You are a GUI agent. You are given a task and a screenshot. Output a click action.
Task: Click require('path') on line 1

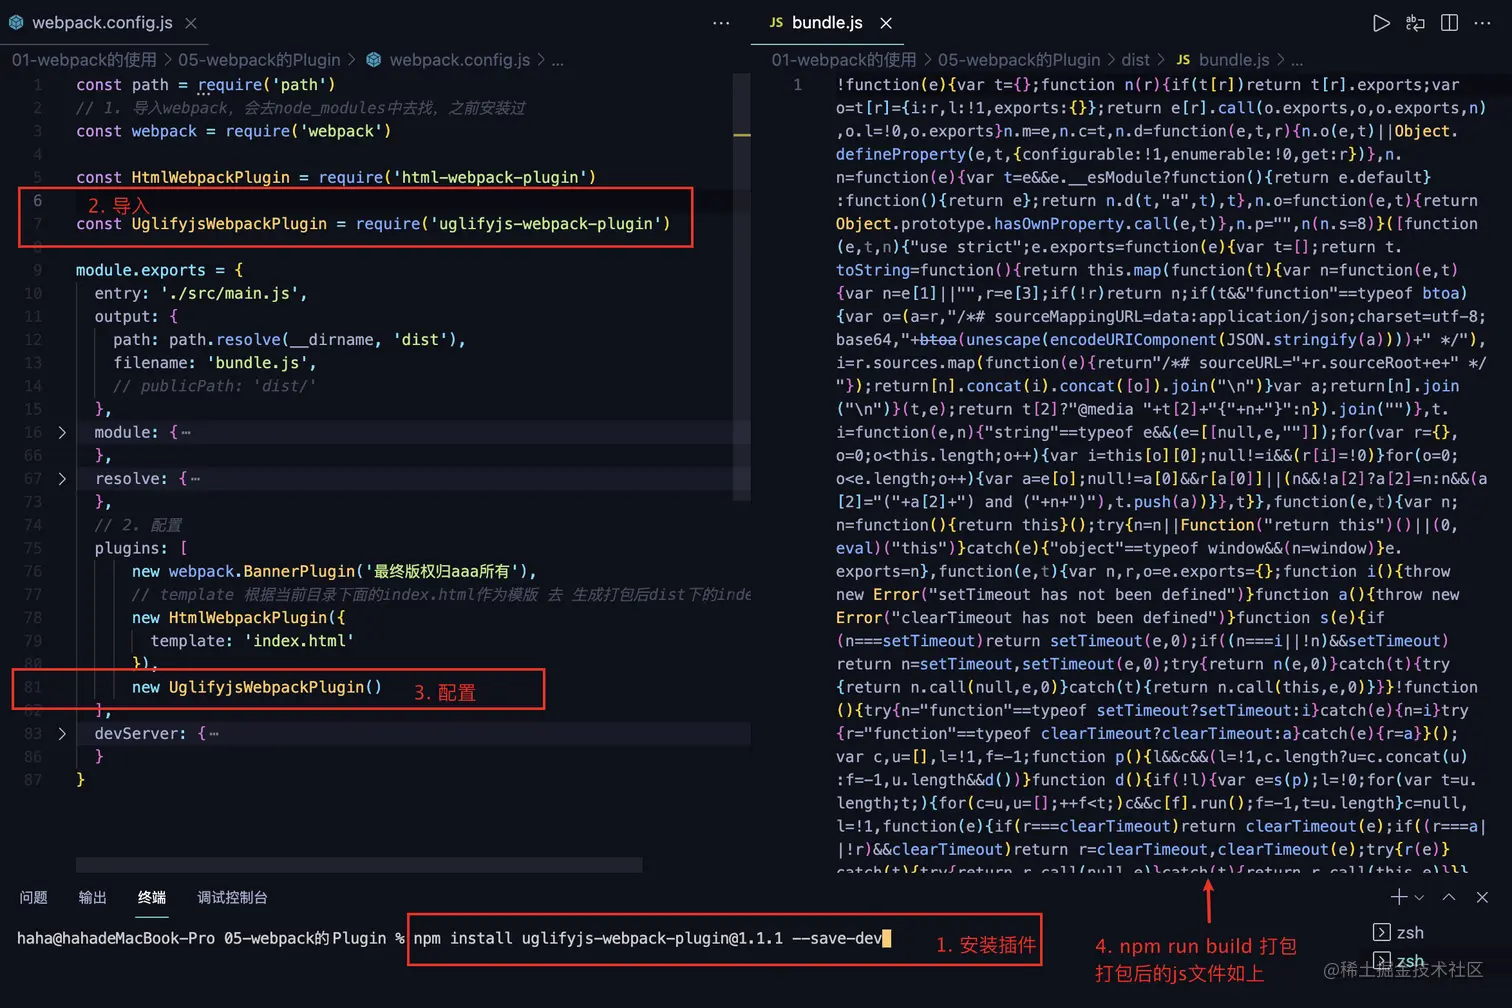[x=267, y=85]
